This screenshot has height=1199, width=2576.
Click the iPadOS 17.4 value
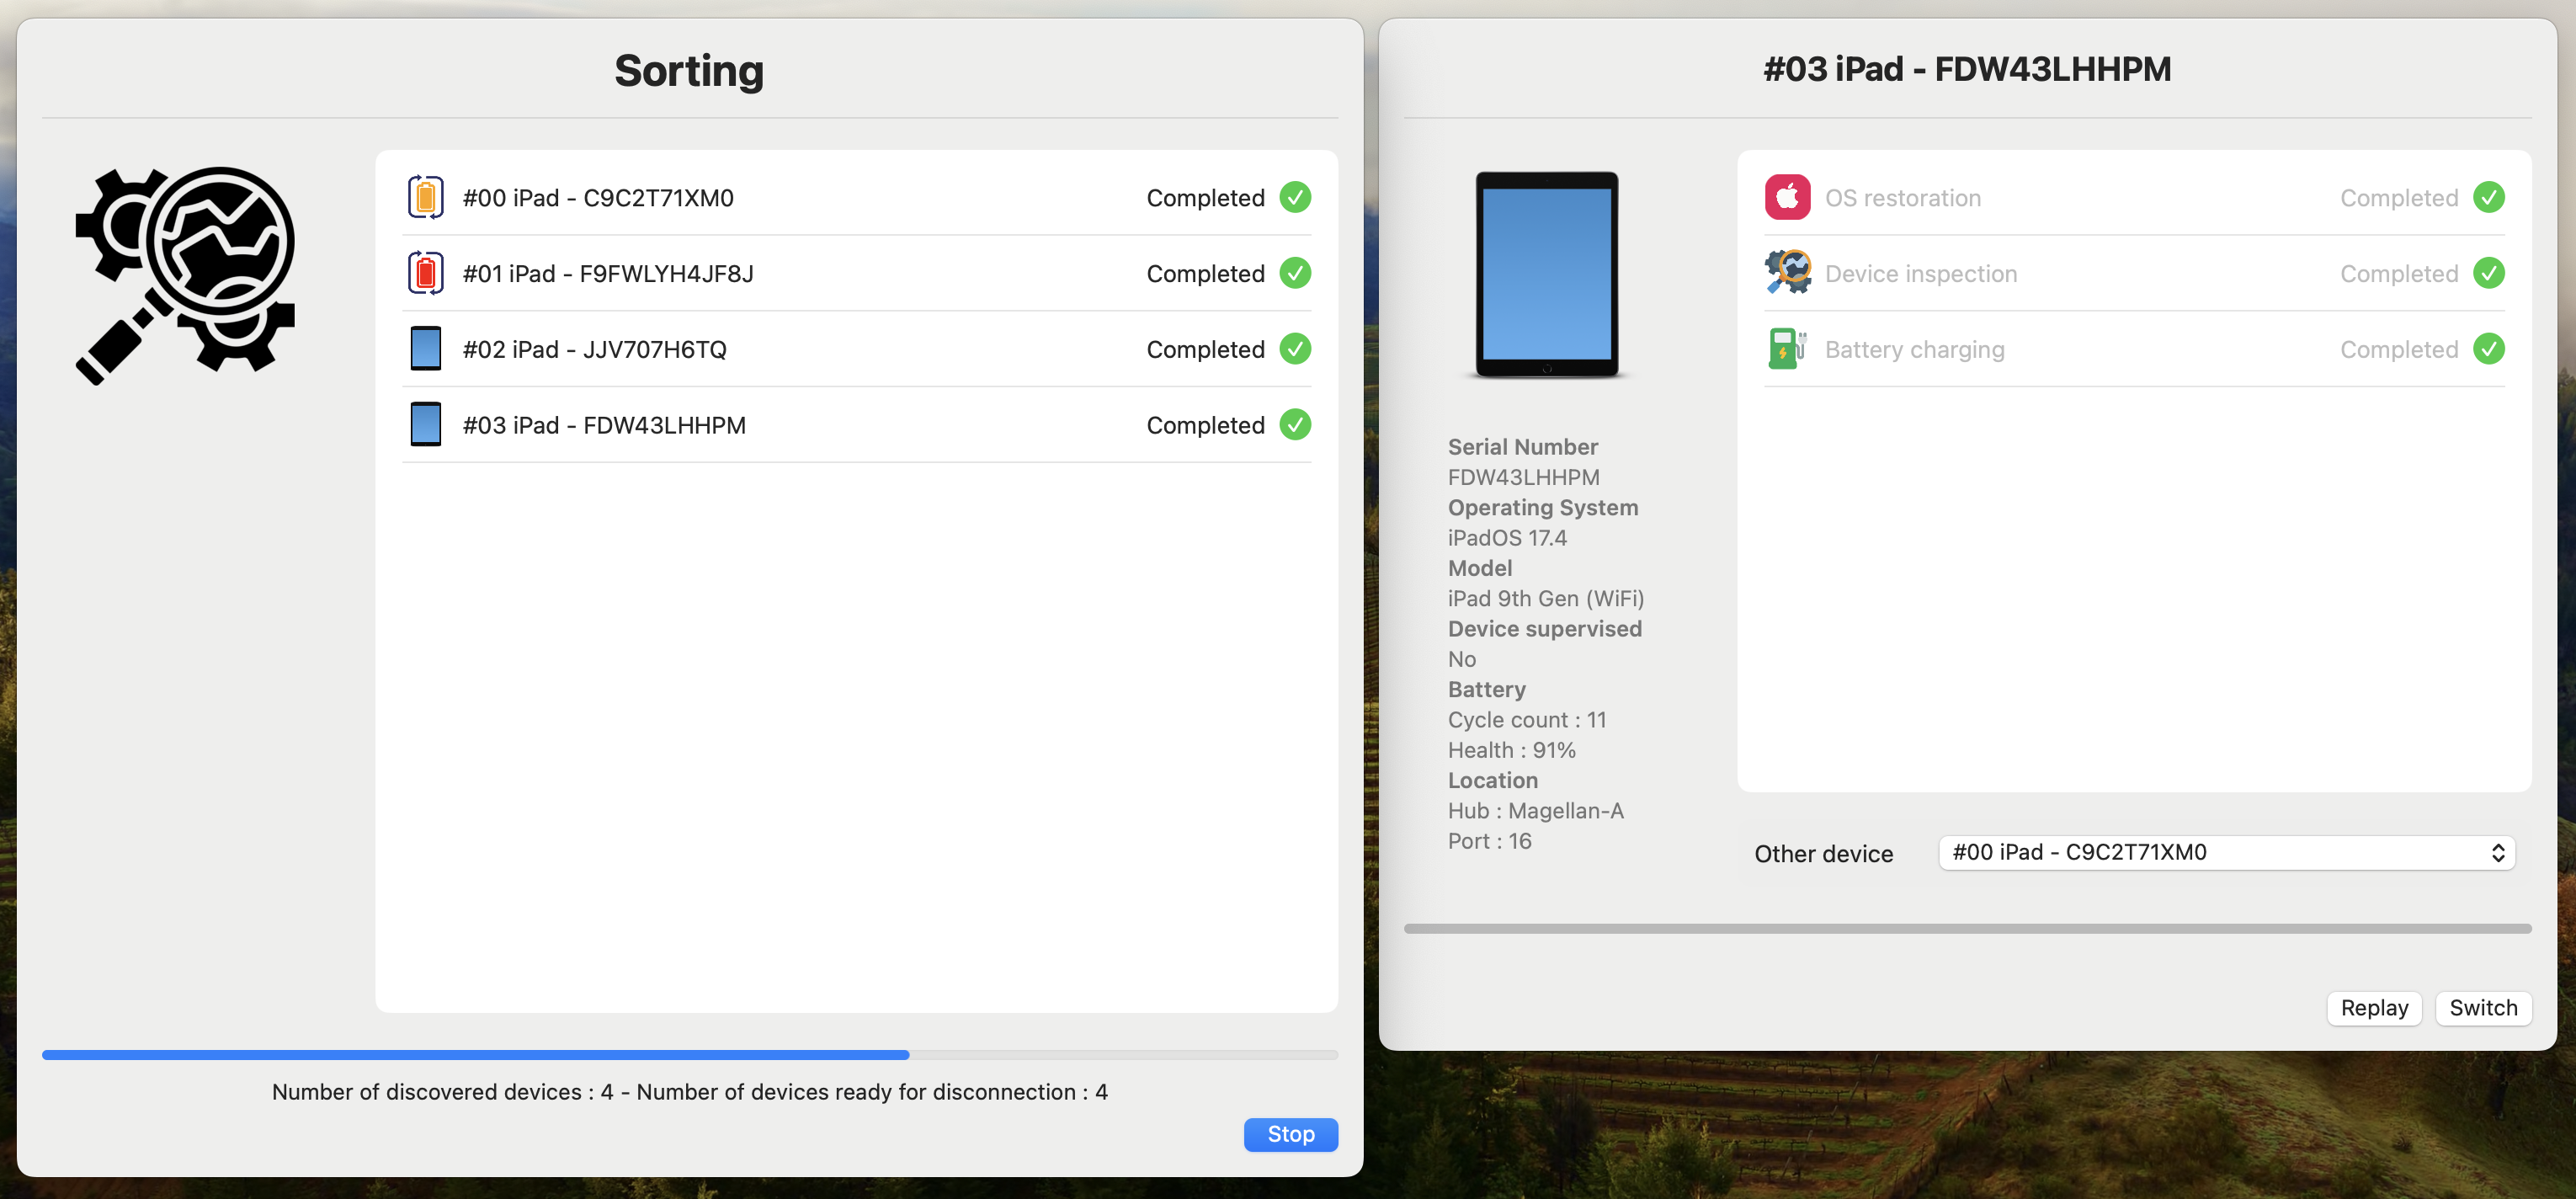tap(1507, 538)
